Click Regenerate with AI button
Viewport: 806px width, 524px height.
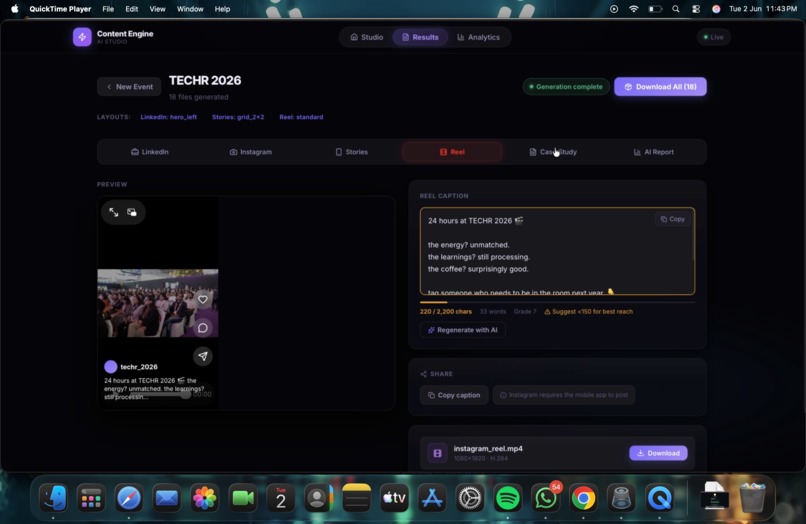(463, 330)
